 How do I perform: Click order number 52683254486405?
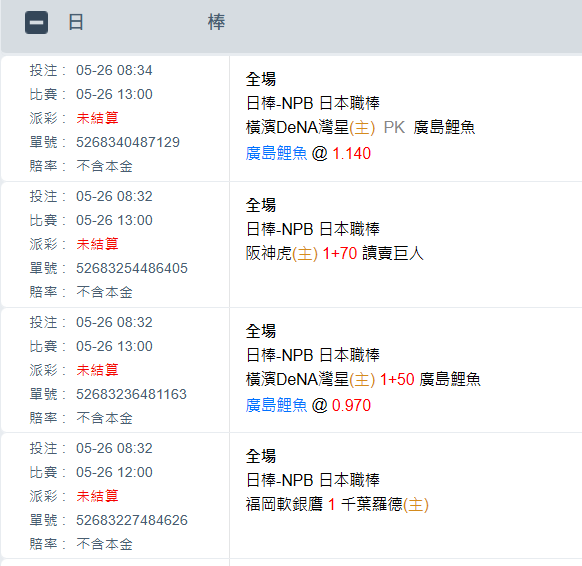132,268
